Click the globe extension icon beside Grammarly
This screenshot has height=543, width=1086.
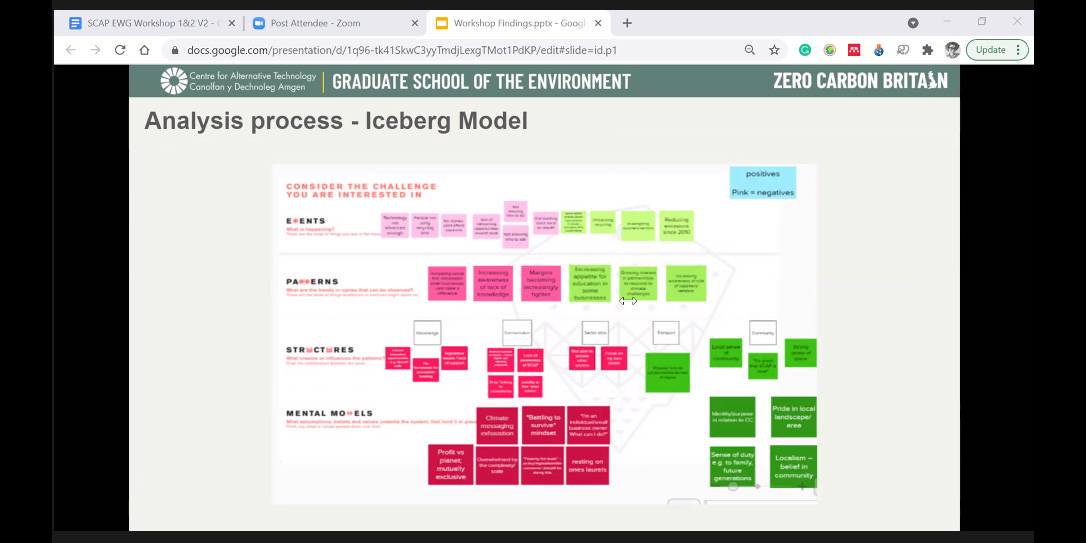829,50
